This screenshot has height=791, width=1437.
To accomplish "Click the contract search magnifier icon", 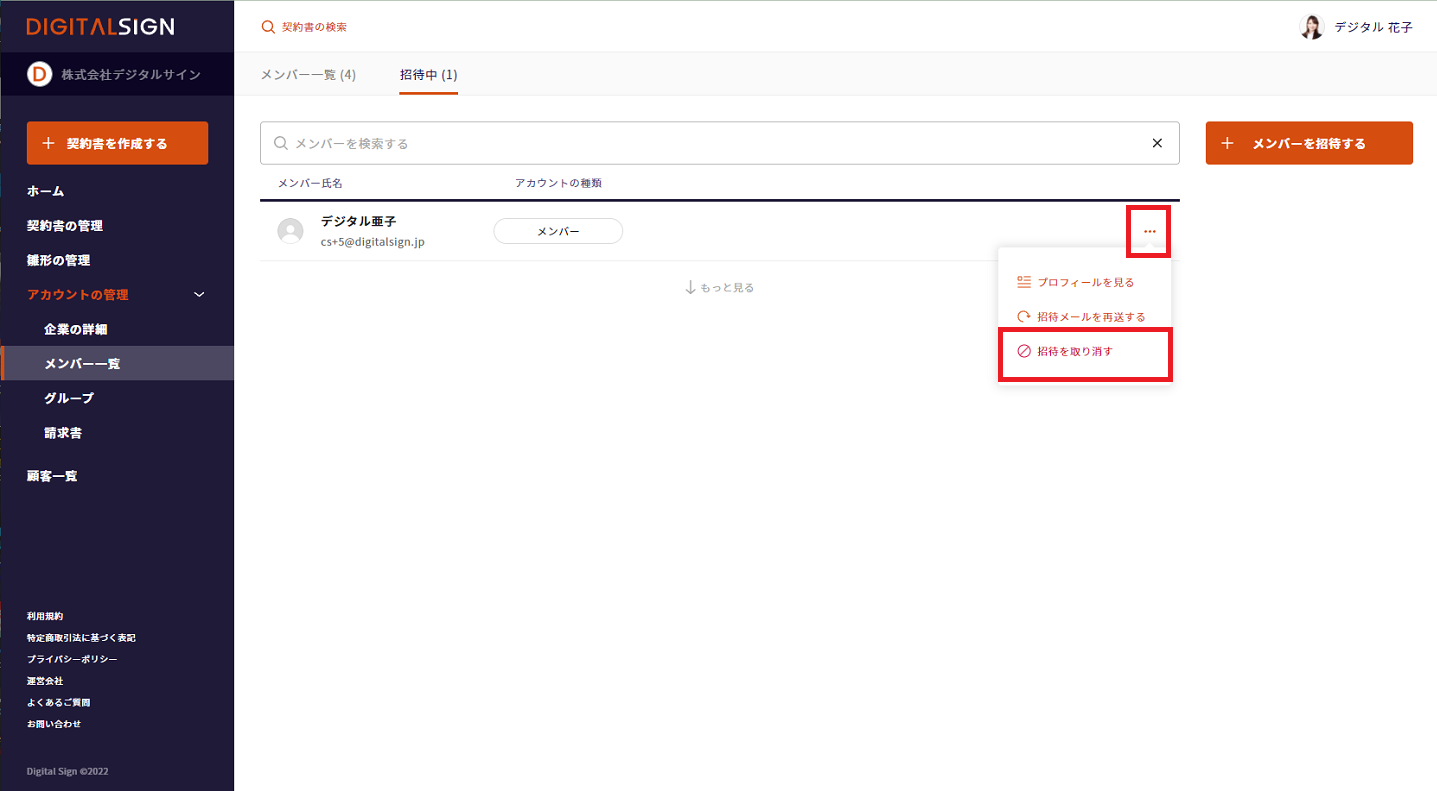I will click(x=267, y=27).
